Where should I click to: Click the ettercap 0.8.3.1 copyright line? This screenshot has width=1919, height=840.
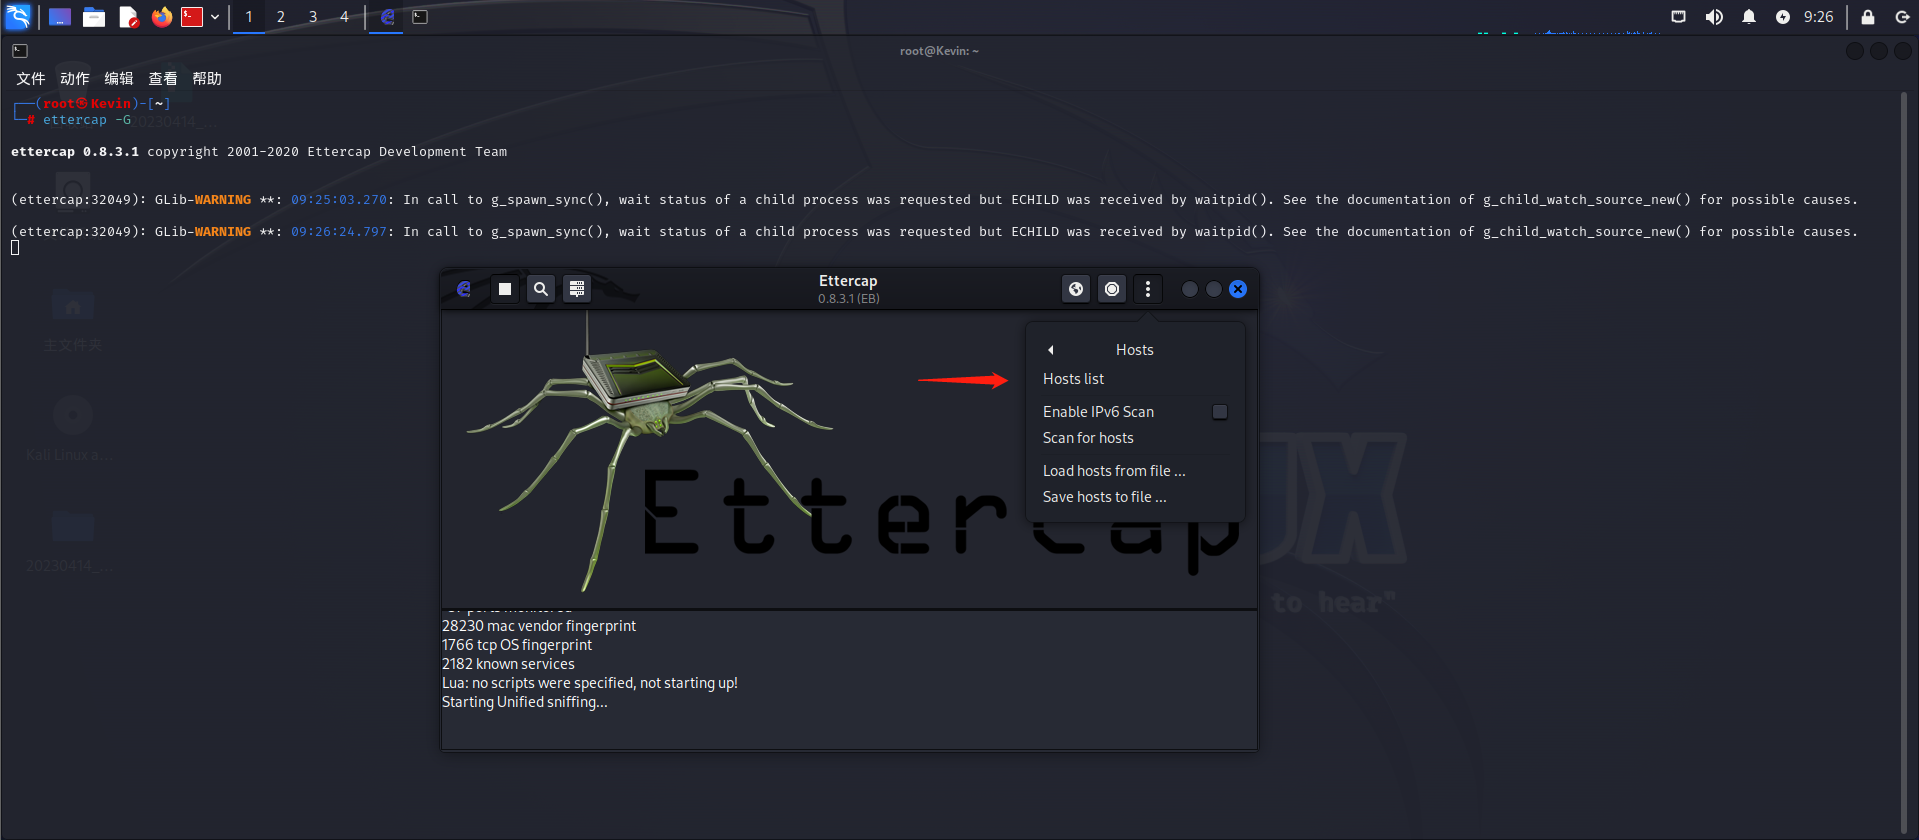(259, 152)
